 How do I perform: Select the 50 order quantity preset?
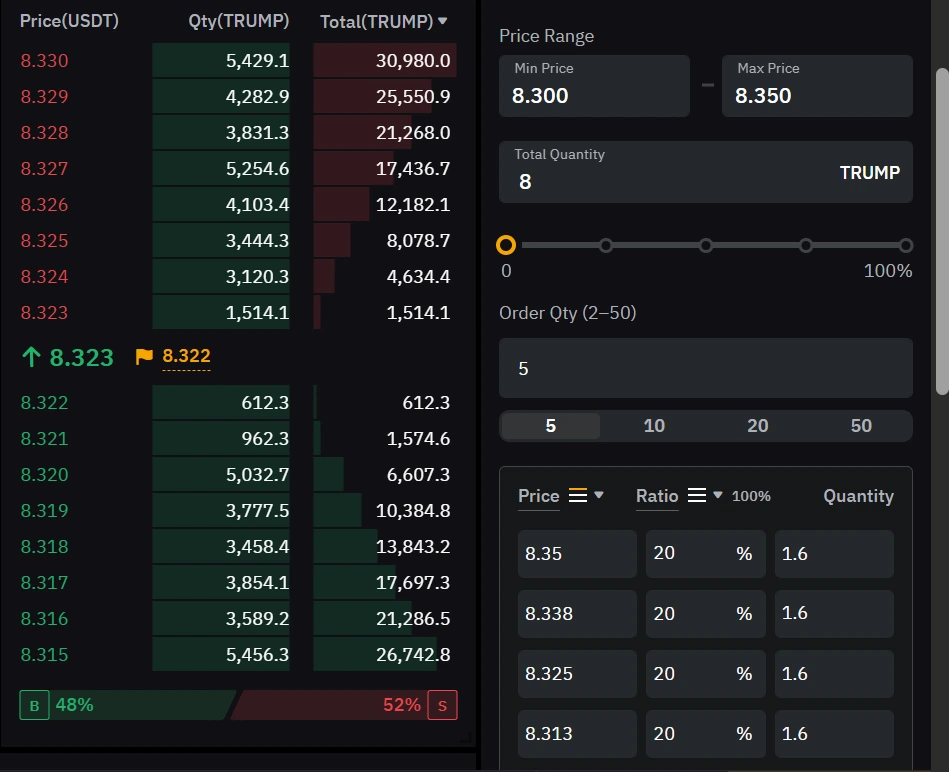tap(860, 425)
